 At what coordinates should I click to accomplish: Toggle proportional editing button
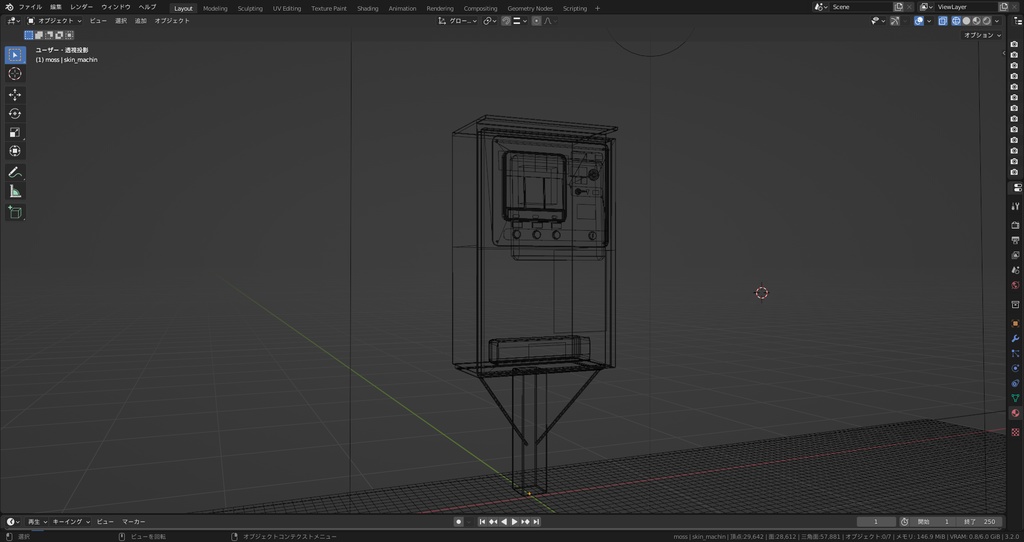(x=536, y=21)
